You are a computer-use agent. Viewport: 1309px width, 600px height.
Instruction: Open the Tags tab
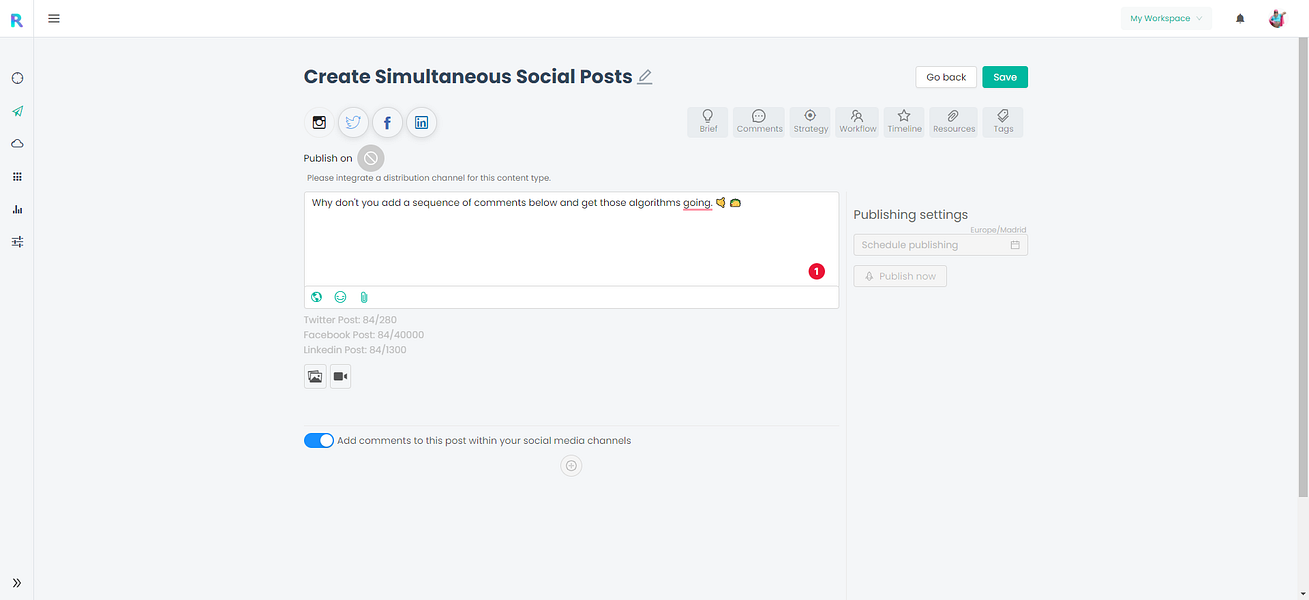tap(1003, 122)
